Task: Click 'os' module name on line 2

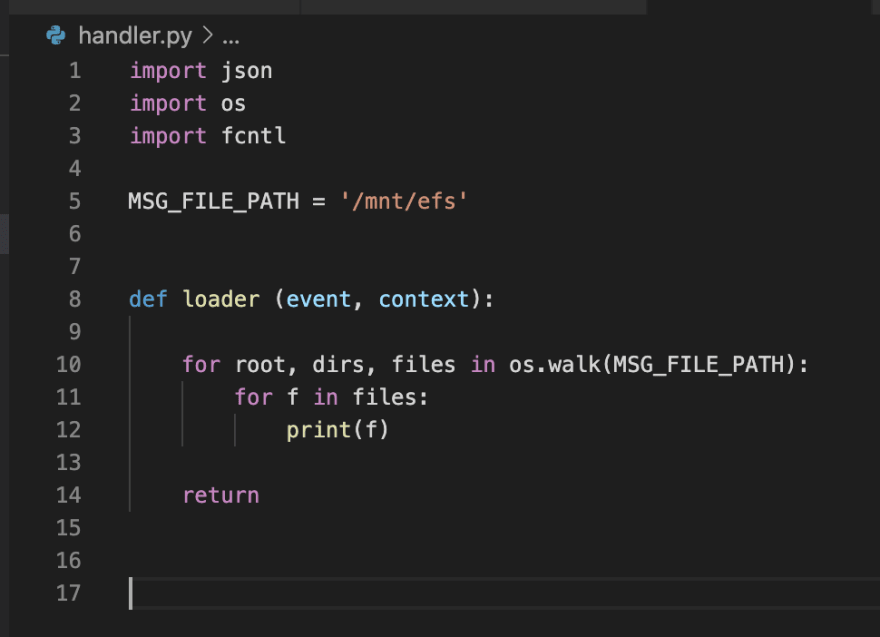Action: pos(233,104)
